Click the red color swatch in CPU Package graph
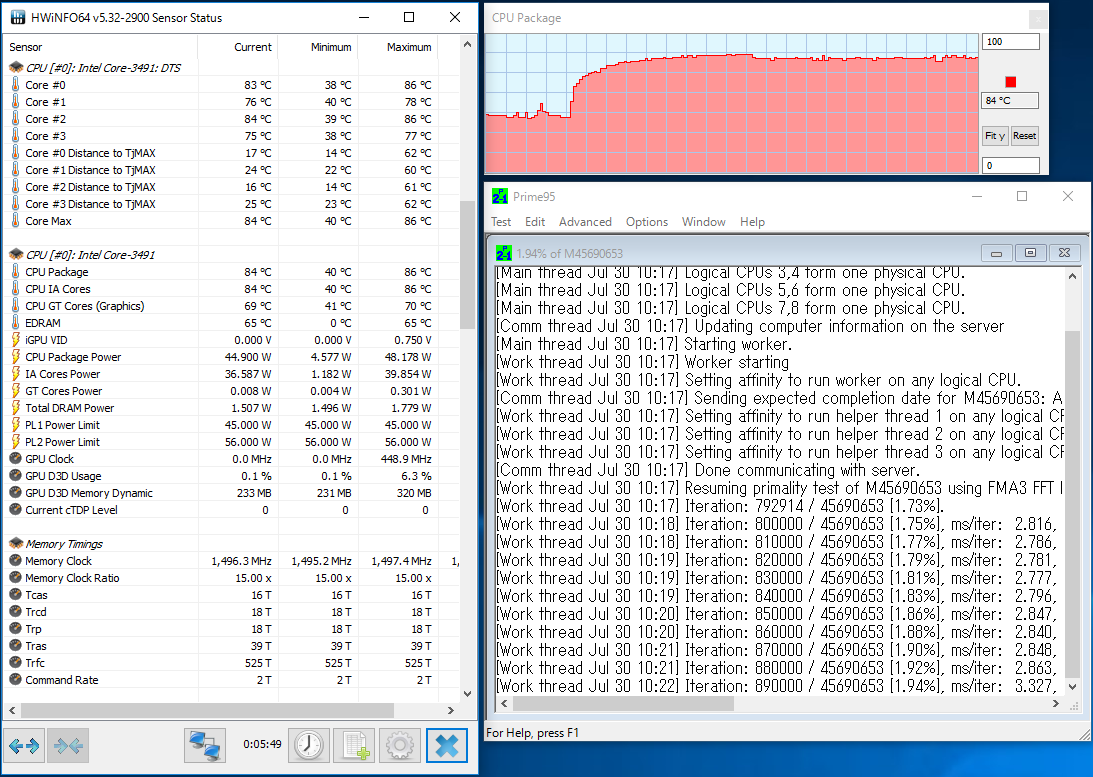The image size is (1093, 777). click(x=1011, y=82)
